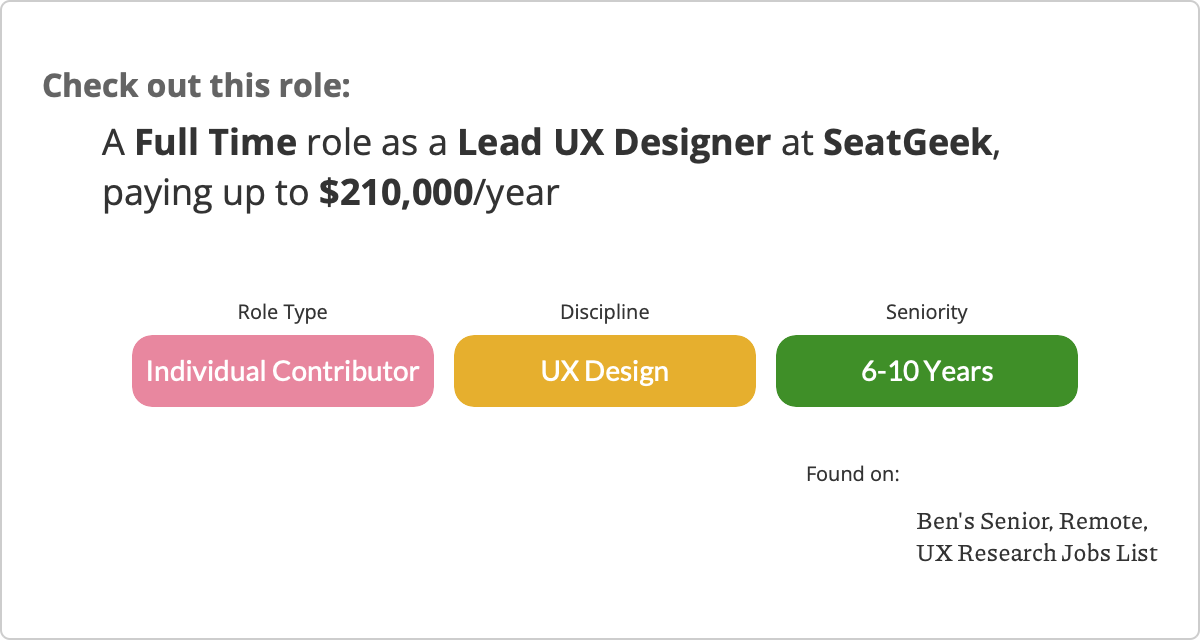Click the Role Type label
This screenshot has height=640, width=1200.
(x=282, y=312)
